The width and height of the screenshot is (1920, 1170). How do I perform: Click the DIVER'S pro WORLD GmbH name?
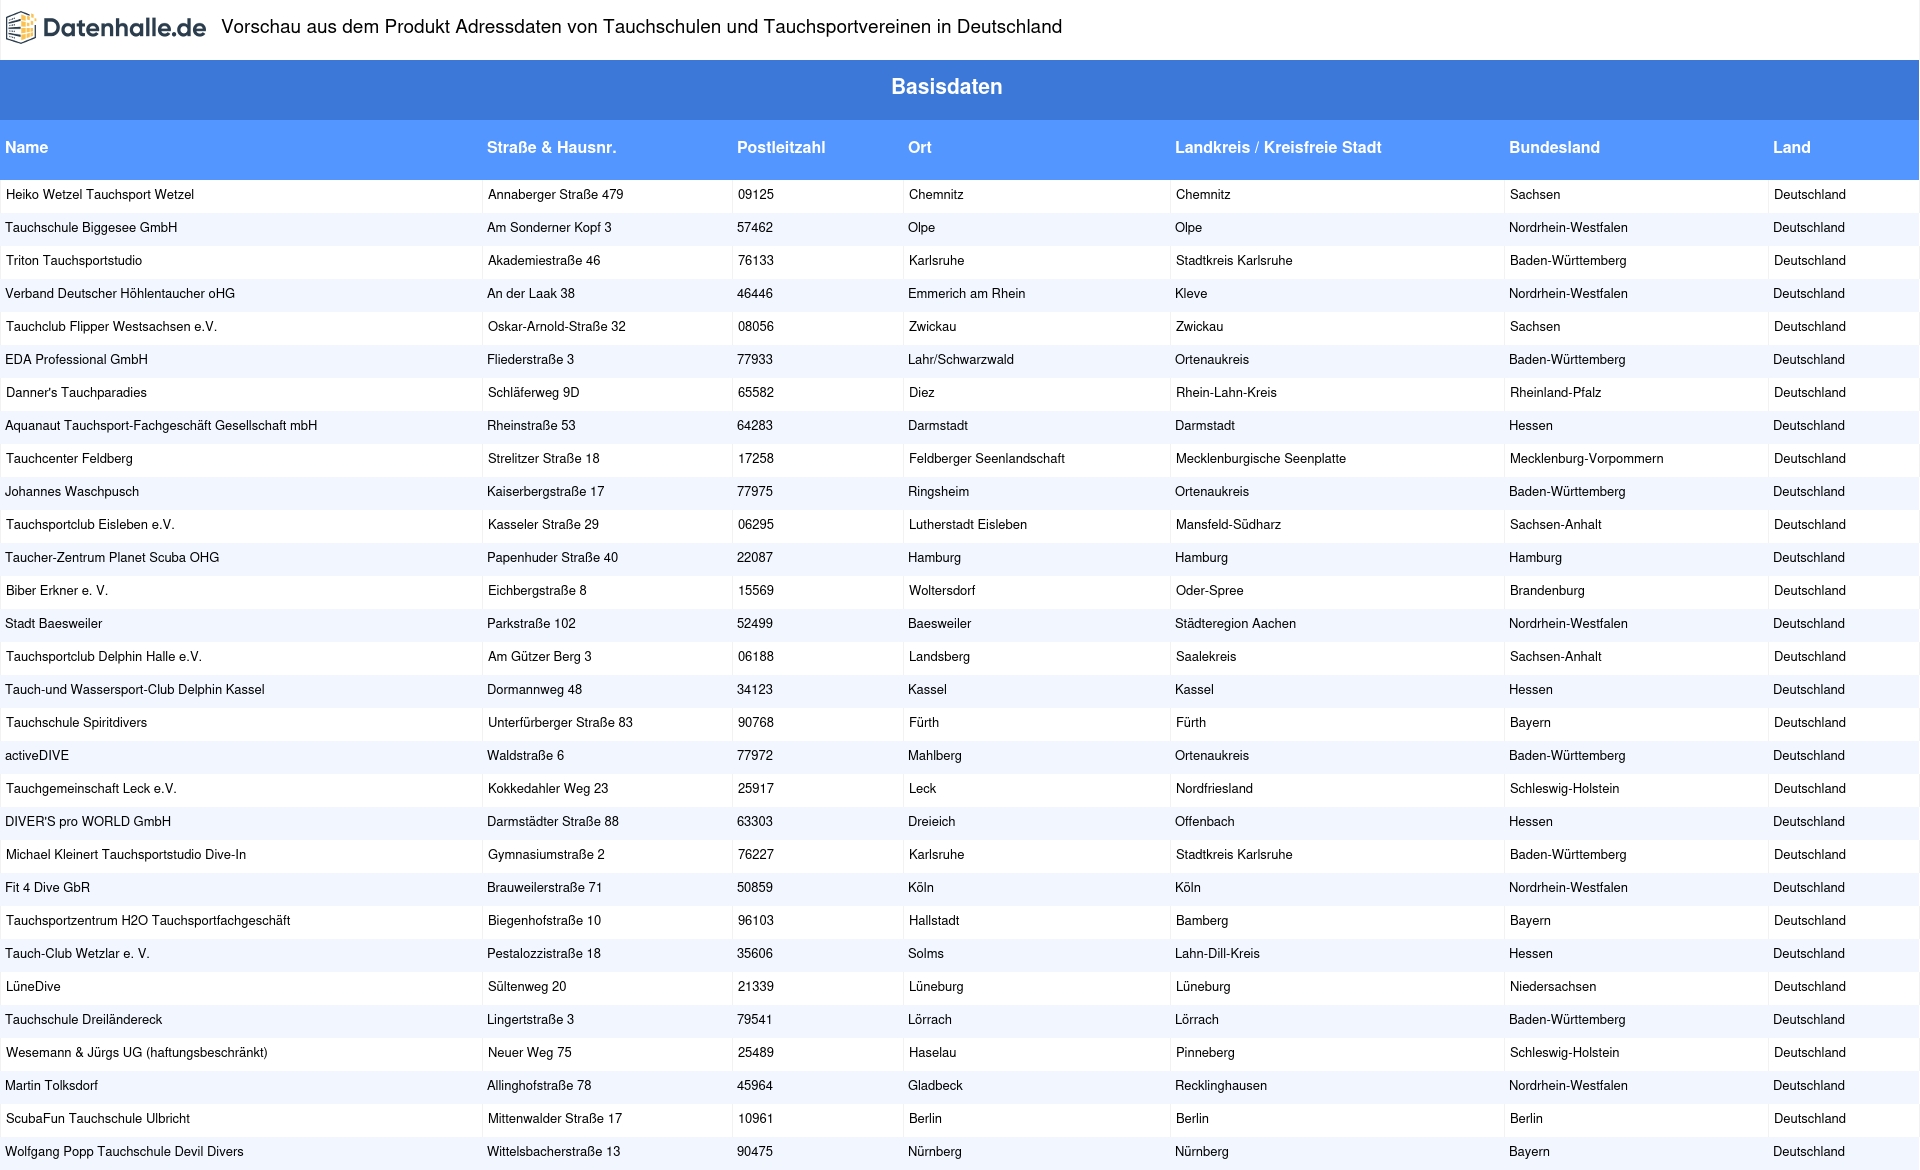tap(88, 822)
